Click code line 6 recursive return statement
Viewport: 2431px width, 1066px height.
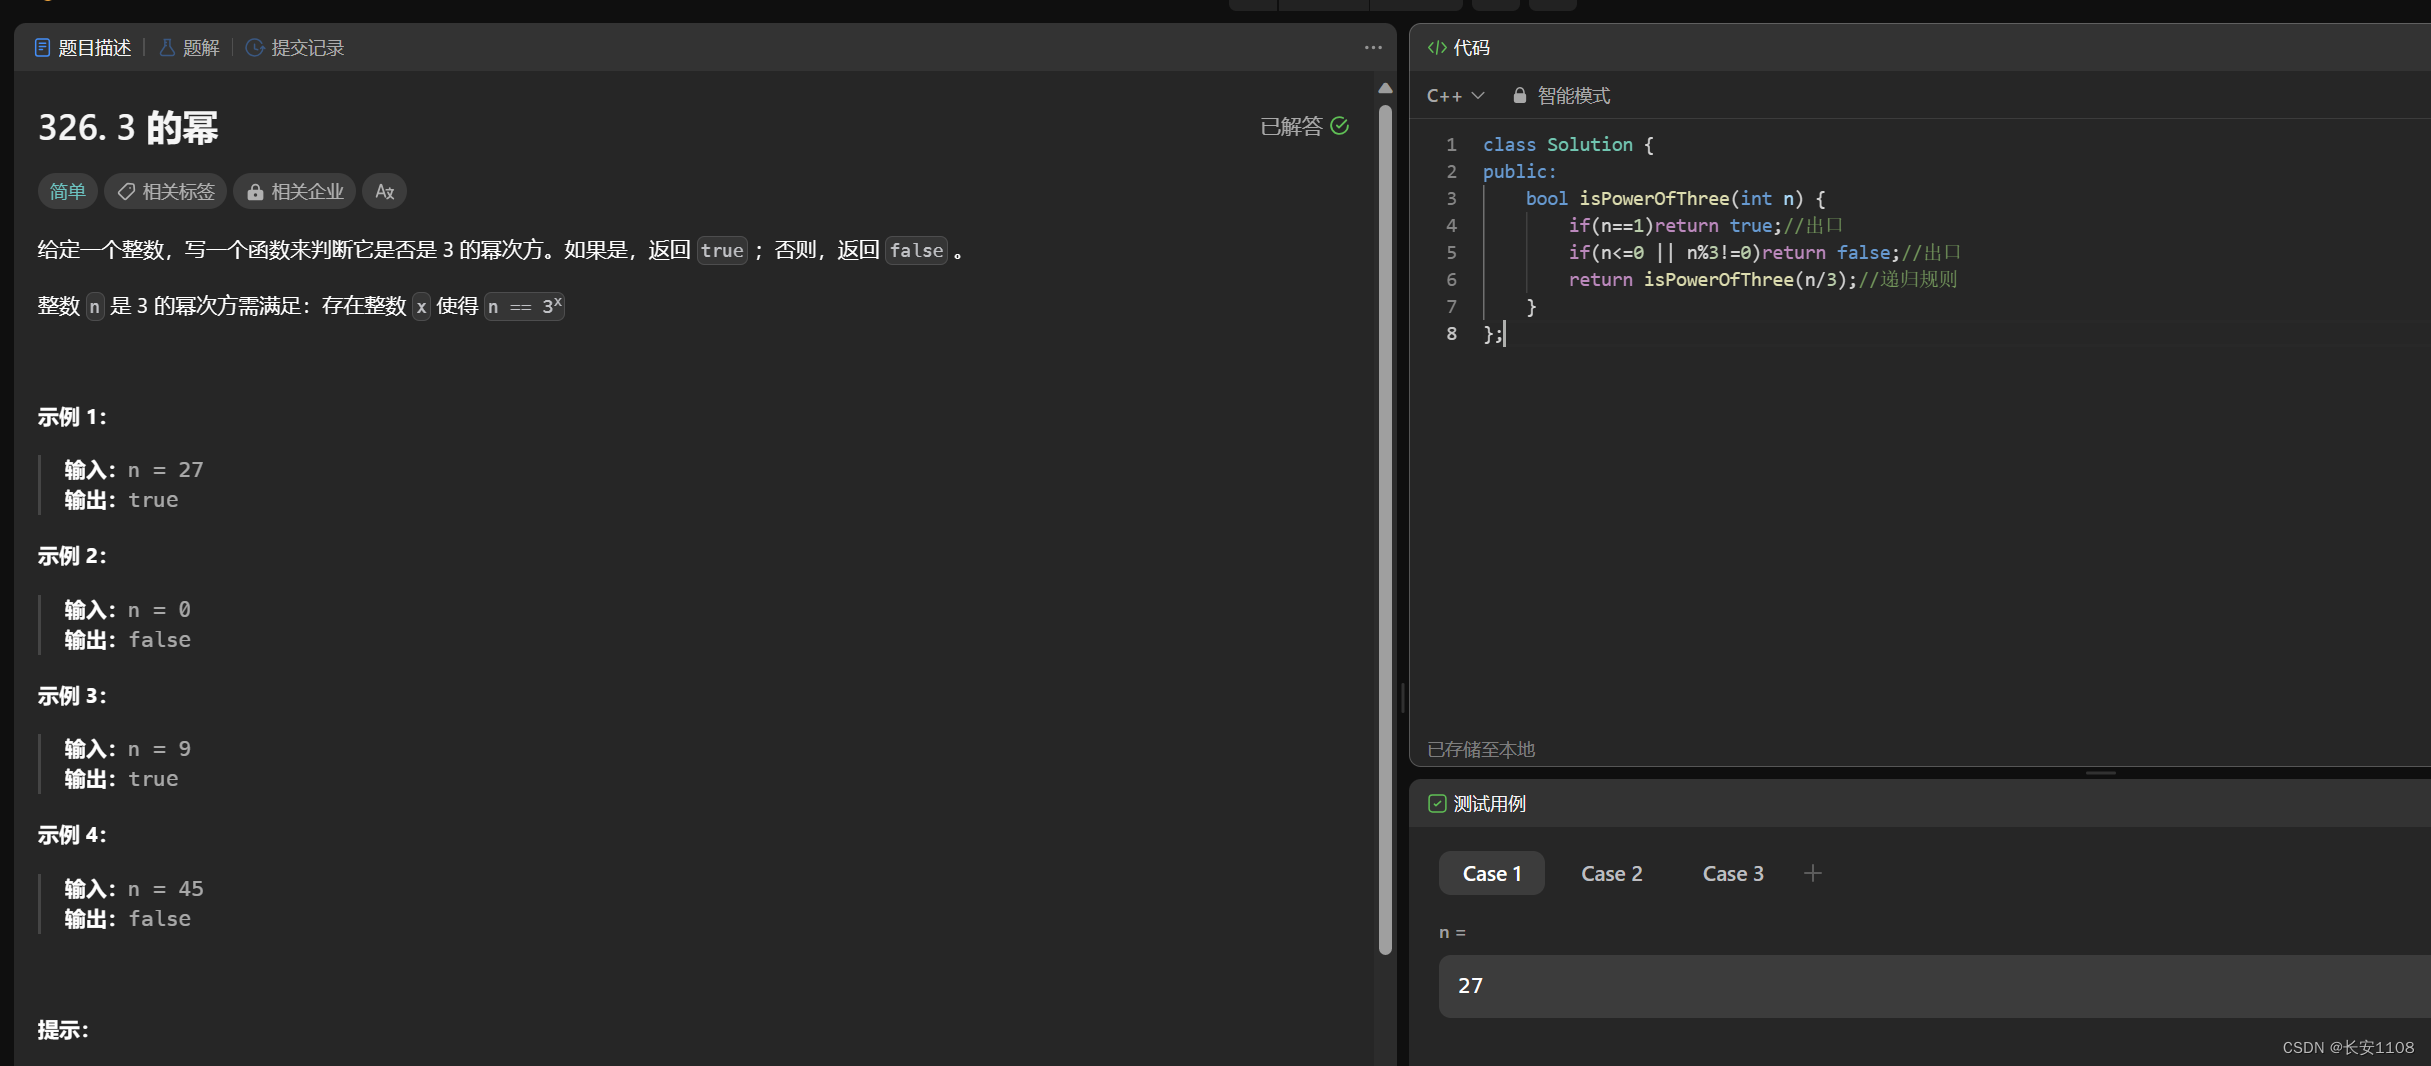pyautogui.click(x=1762, y=280)
